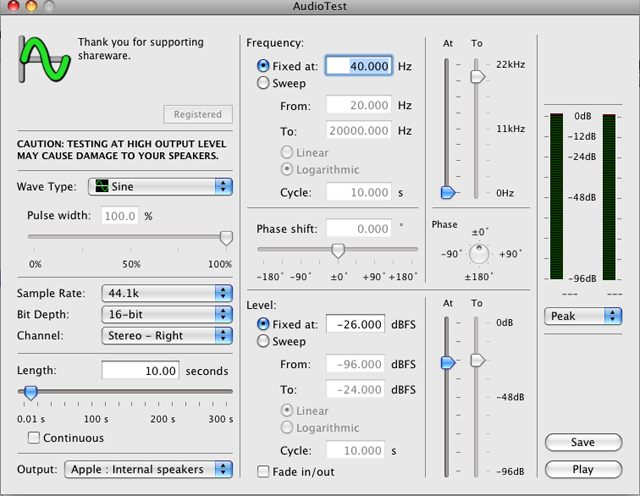Click the ±180° label below Phase knob
Image resolution: width=640 pixels, height=496 pixels.
tap(479, 277)
